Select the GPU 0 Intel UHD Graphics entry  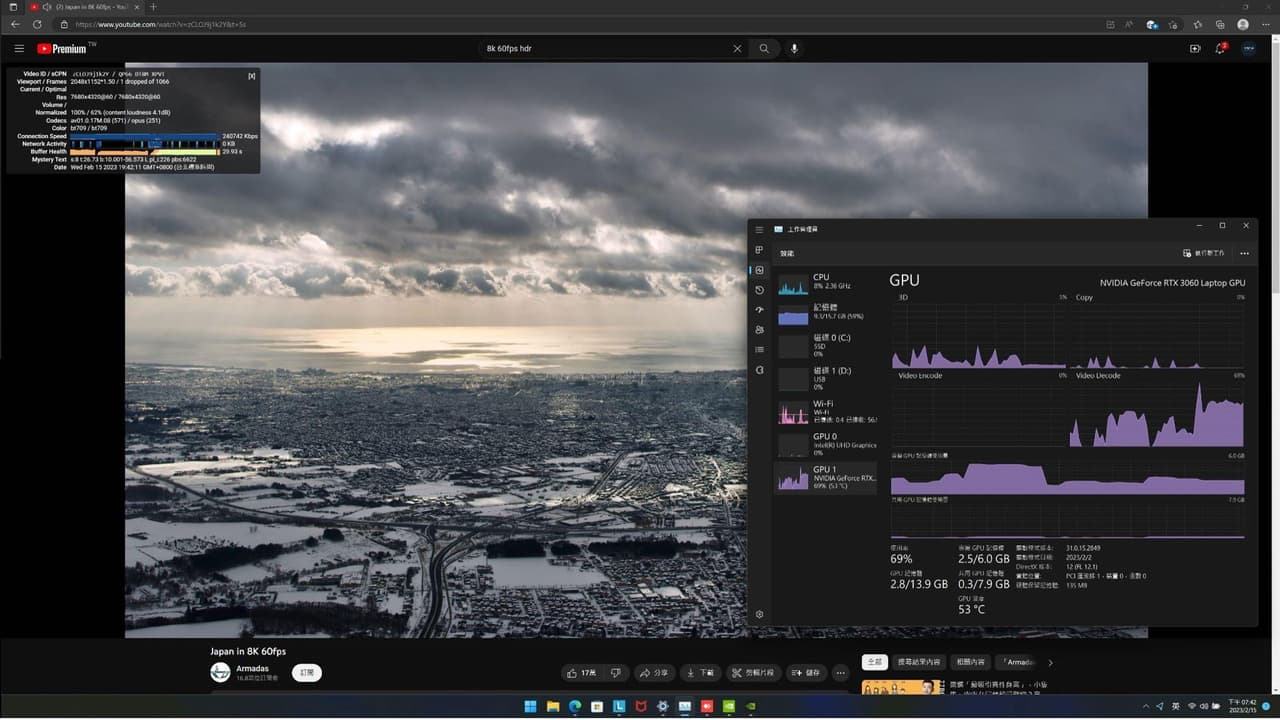826,444
